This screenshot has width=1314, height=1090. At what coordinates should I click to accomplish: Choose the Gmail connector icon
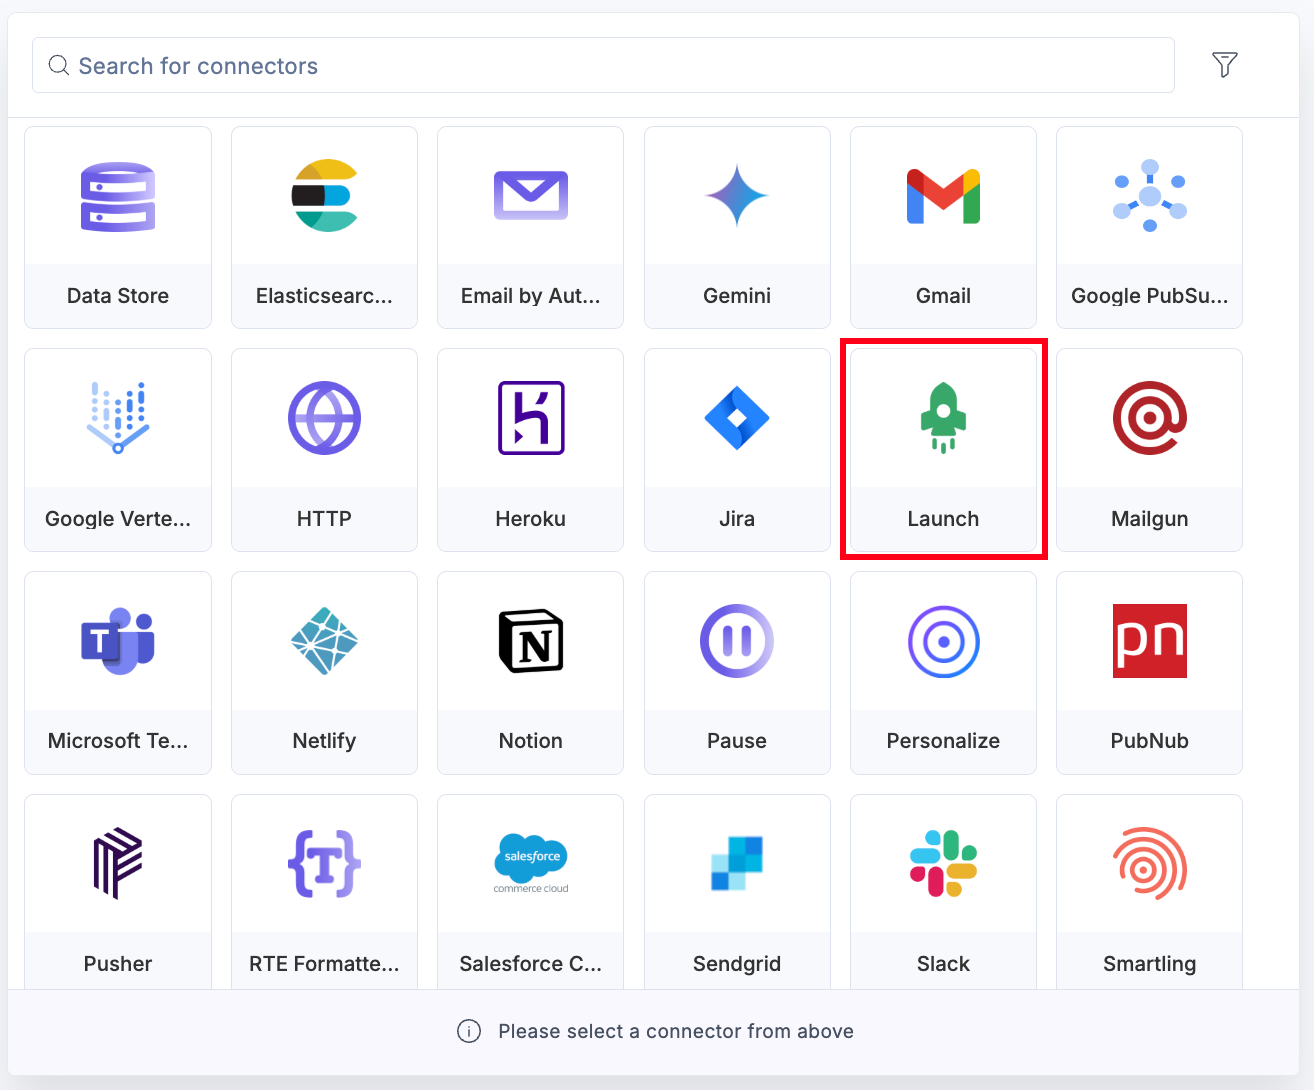click(x=943, y=196)
